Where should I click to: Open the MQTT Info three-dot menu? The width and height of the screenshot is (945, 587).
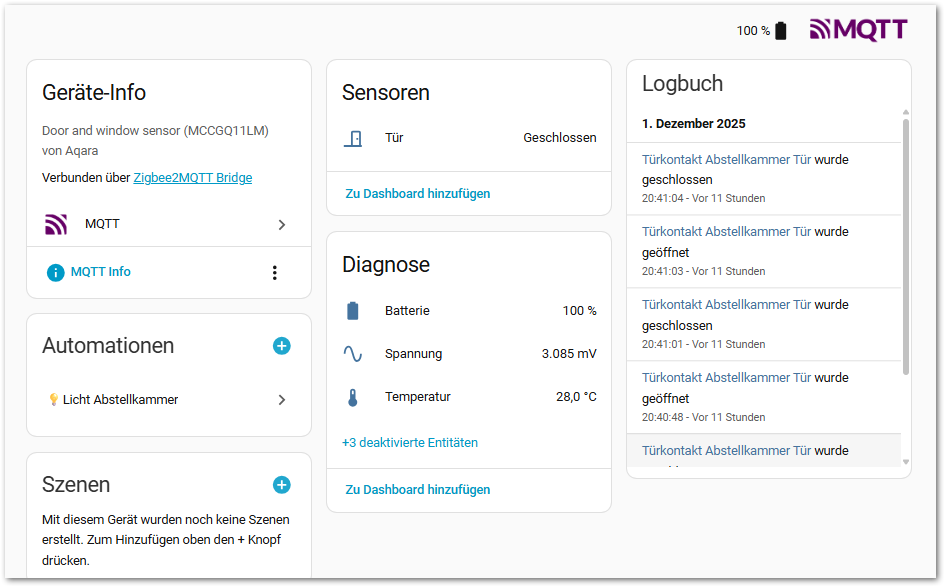click(x=275, y=272)
